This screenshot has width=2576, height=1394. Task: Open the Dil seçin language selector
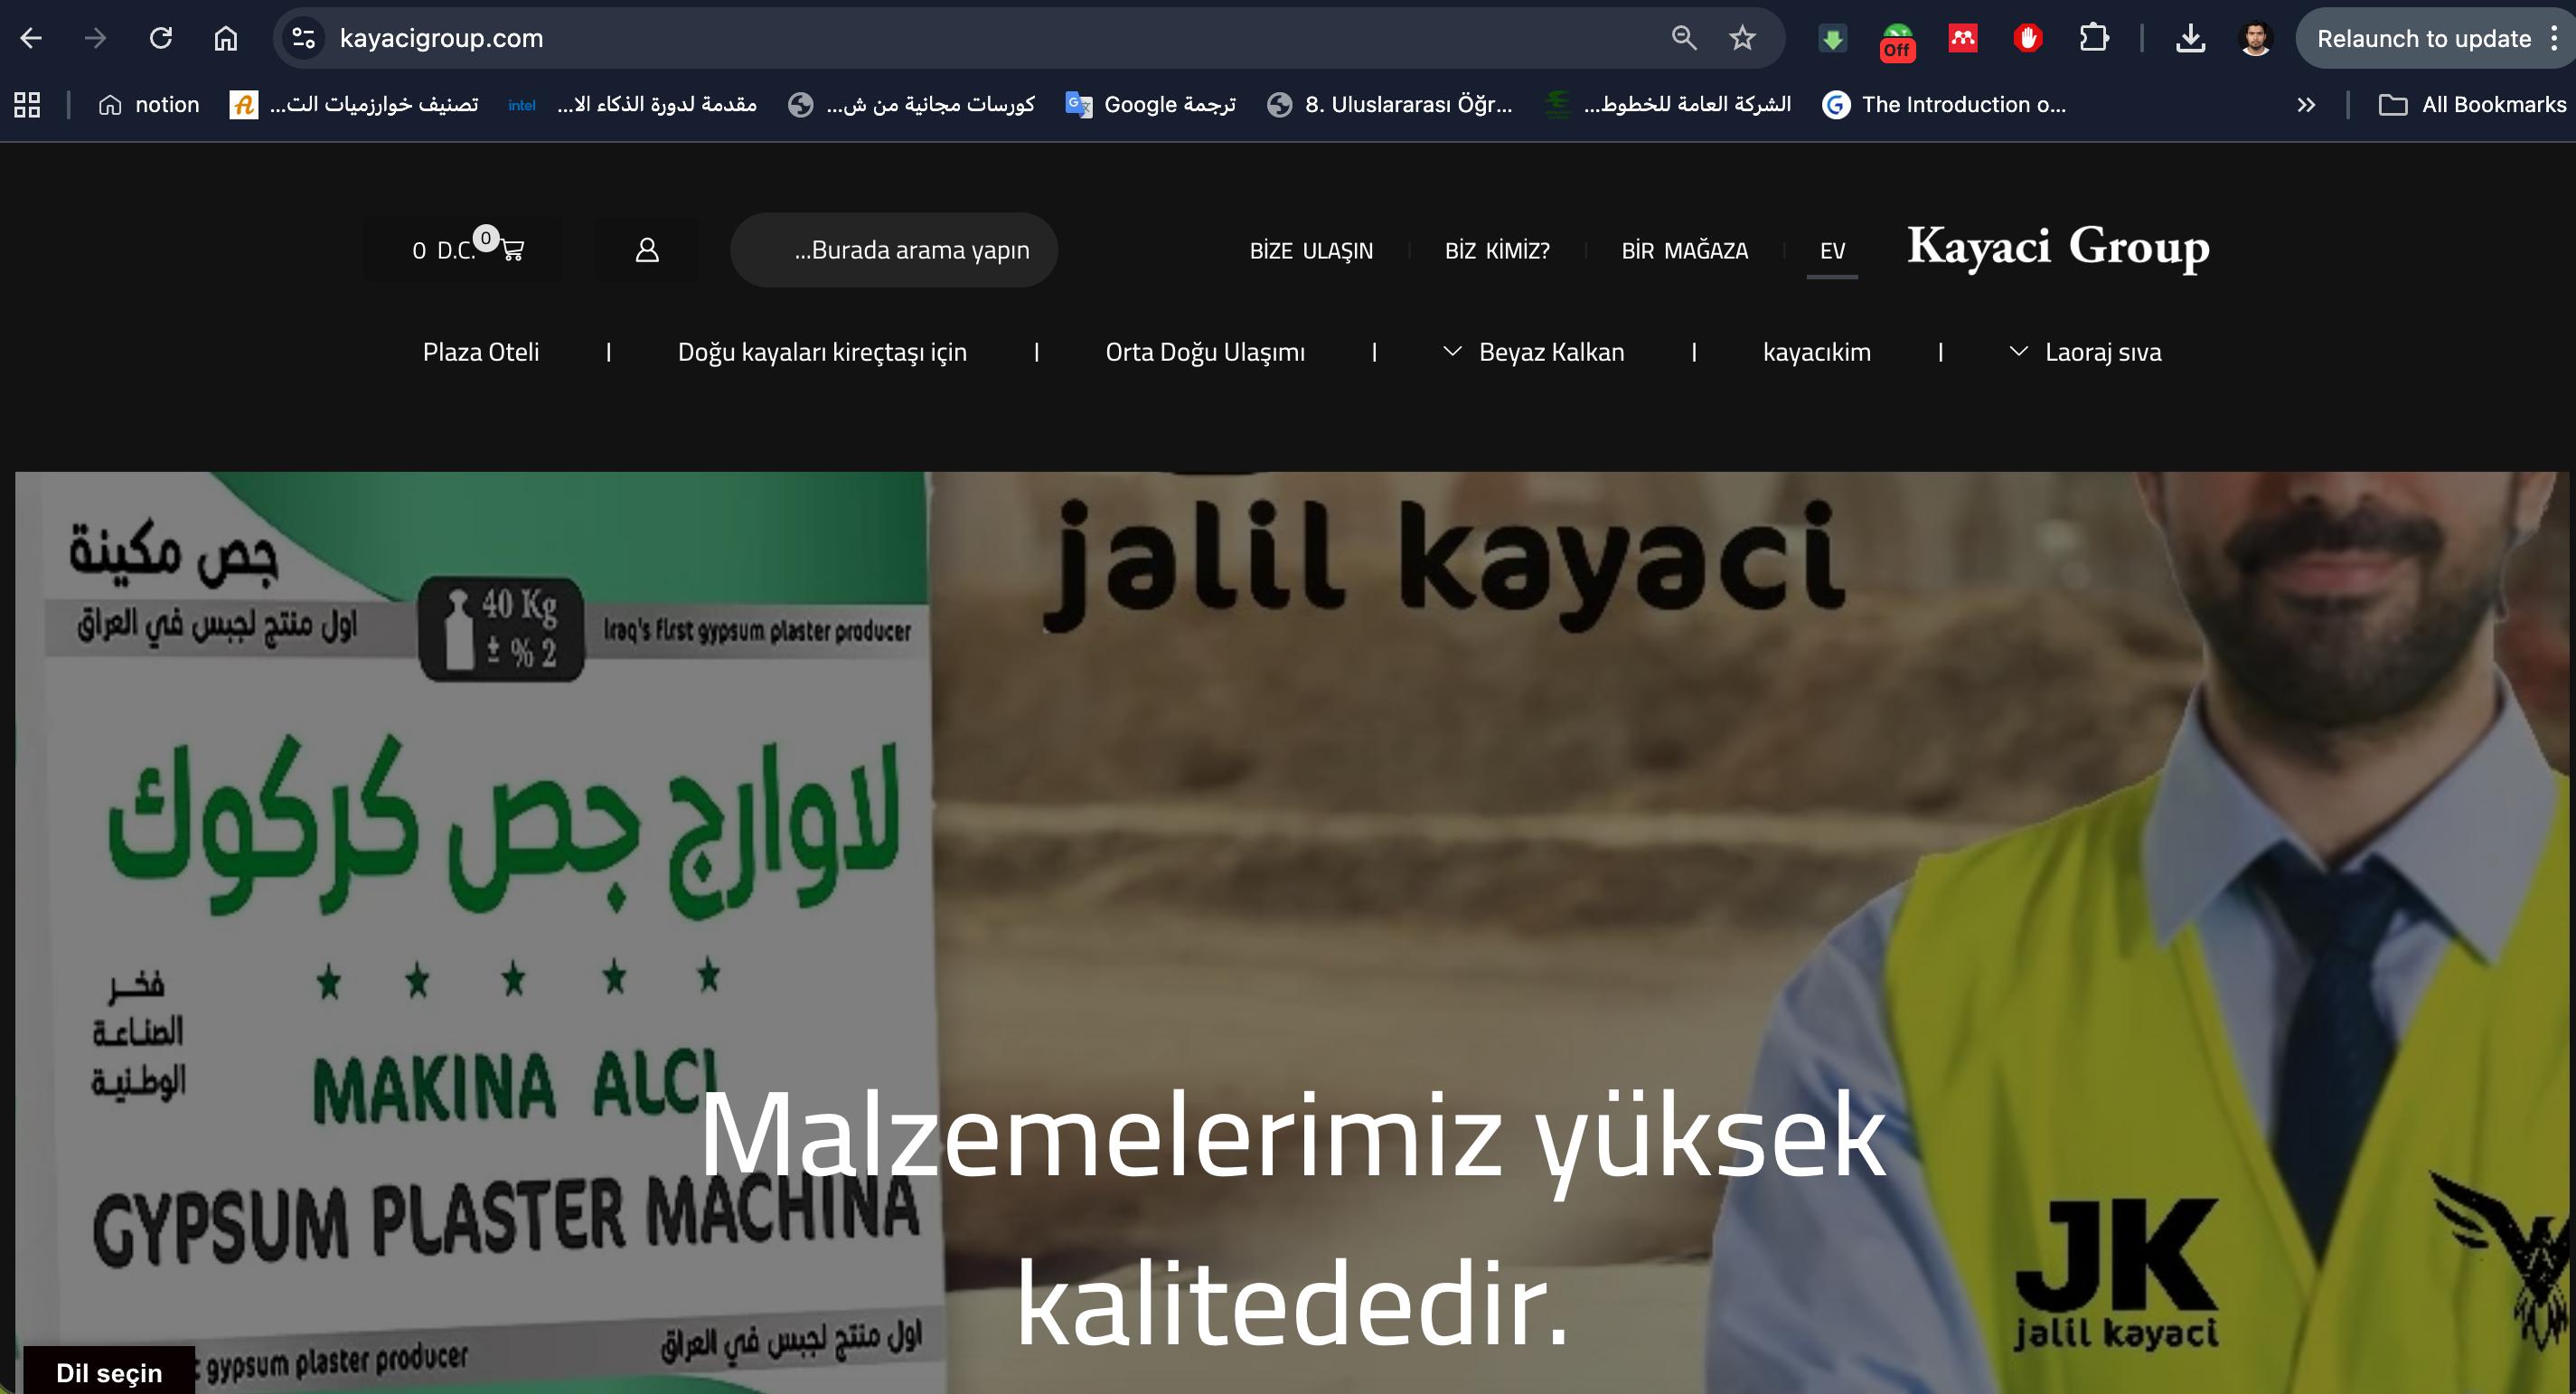click(109, 1372)
